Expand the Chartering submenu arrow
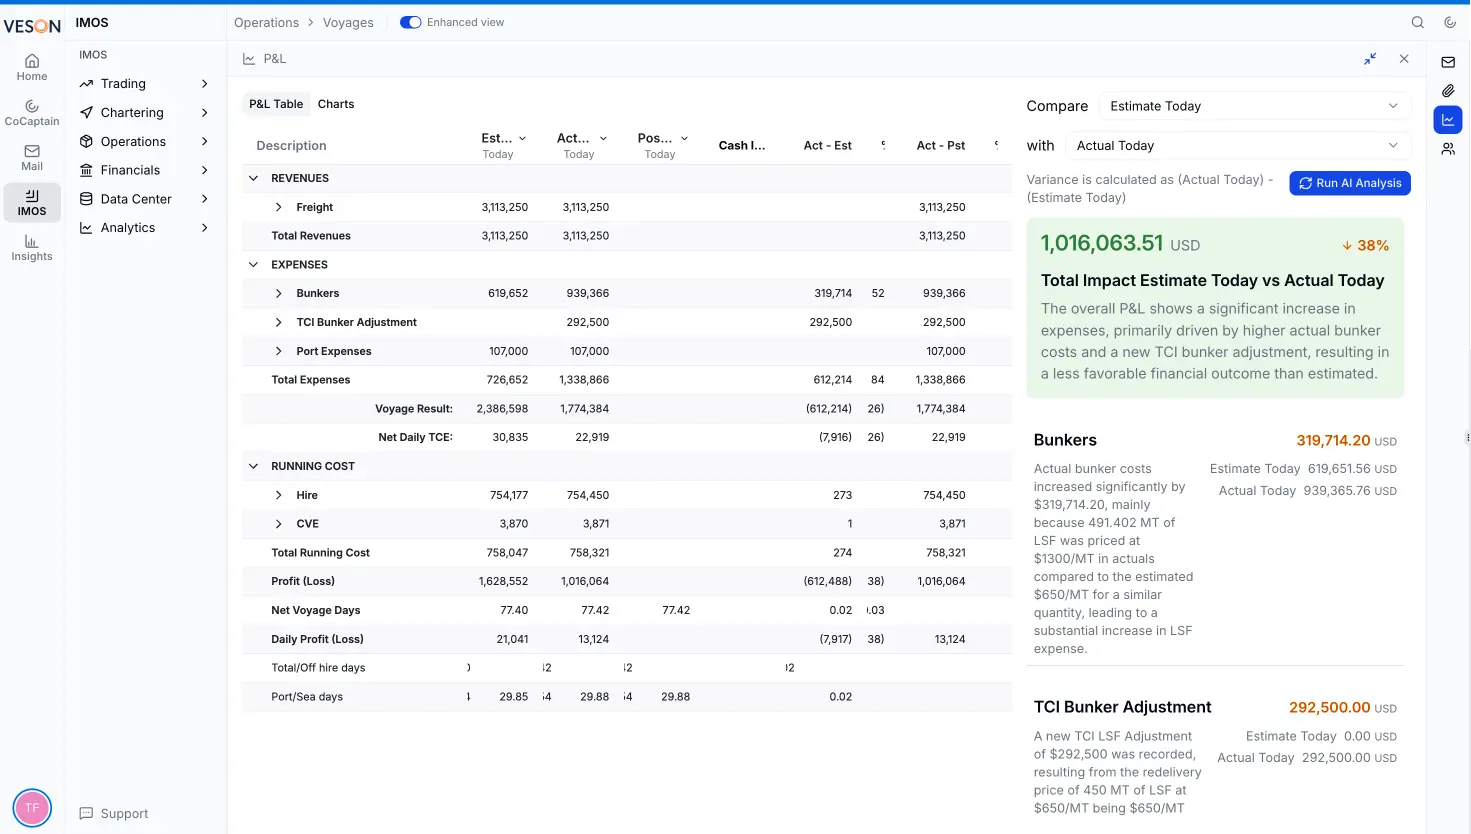This screenshot has height=834, width=1471. pyautogui.click(x=205, y=113)
